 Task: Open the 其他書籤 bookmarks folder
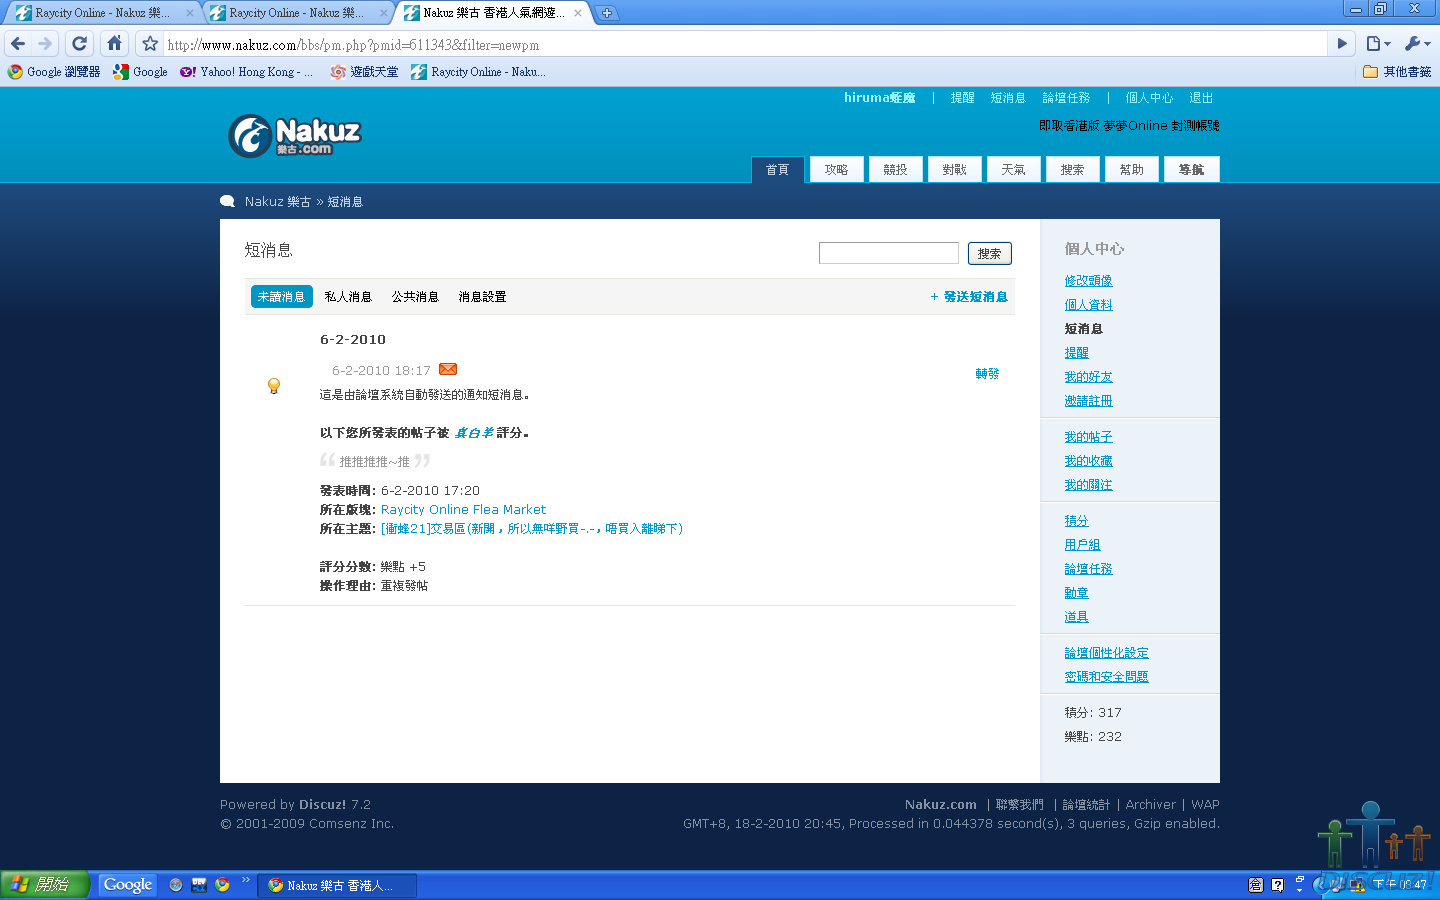click(1397, 72)
